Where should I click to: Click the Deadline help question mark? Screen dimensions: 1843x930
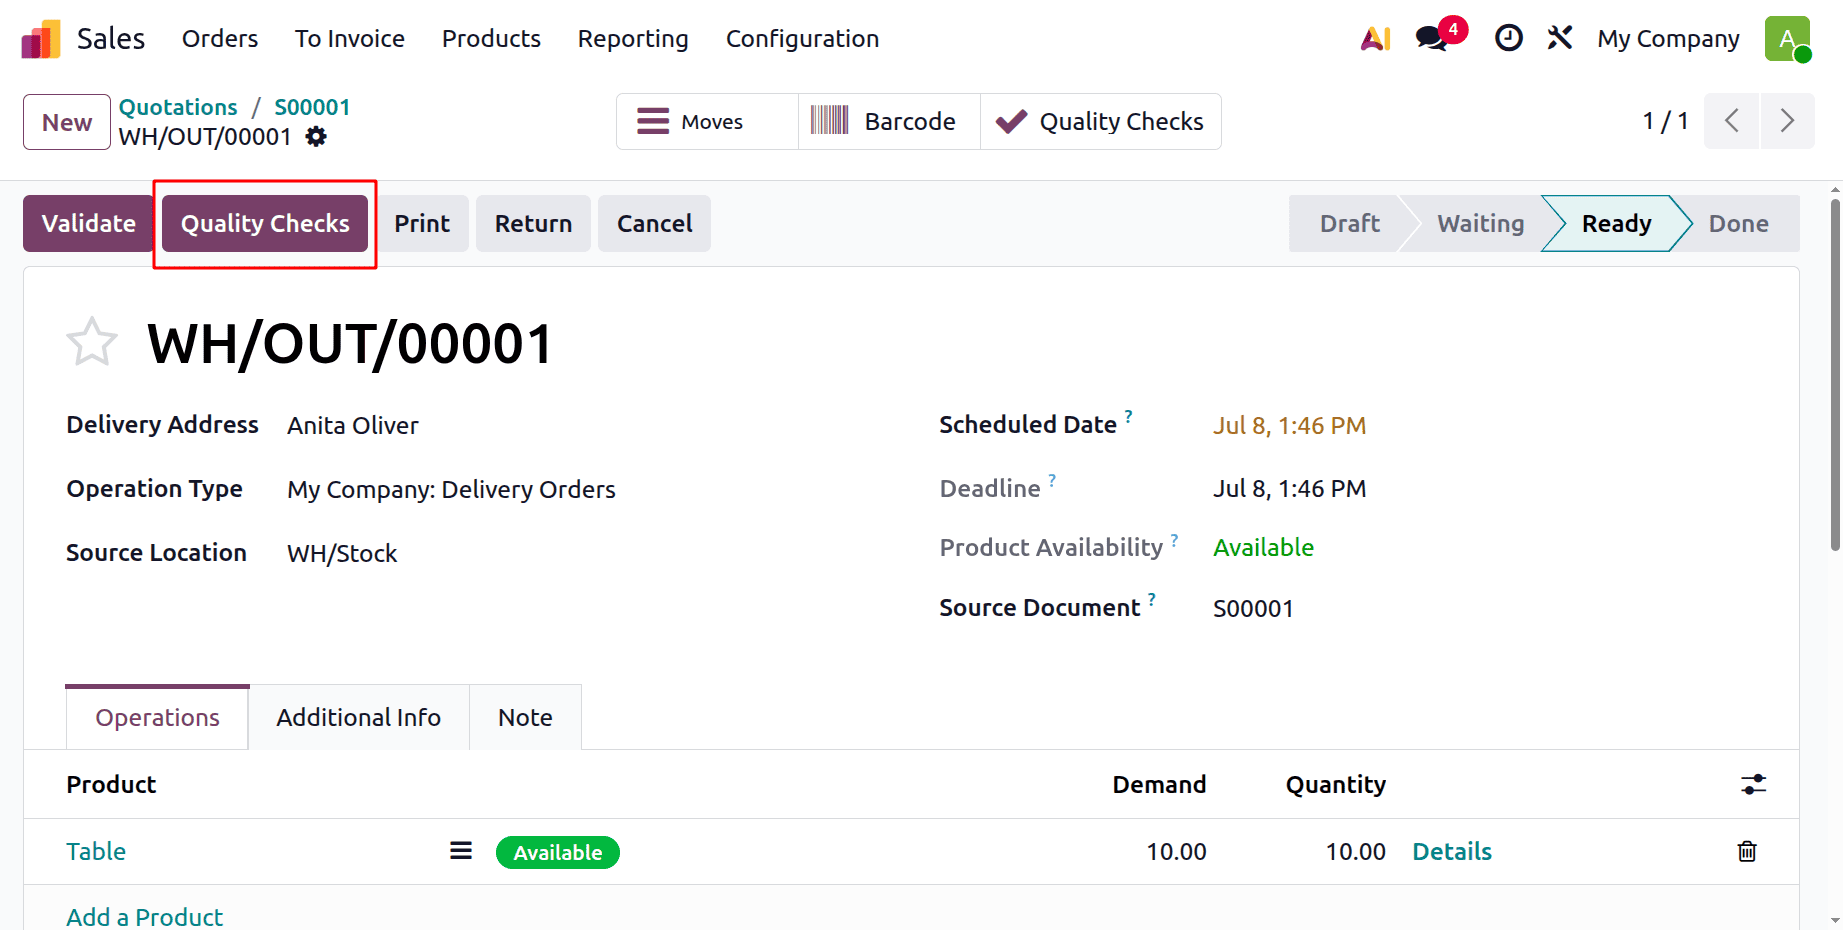pyautogui.click(x=1052, y=479)
